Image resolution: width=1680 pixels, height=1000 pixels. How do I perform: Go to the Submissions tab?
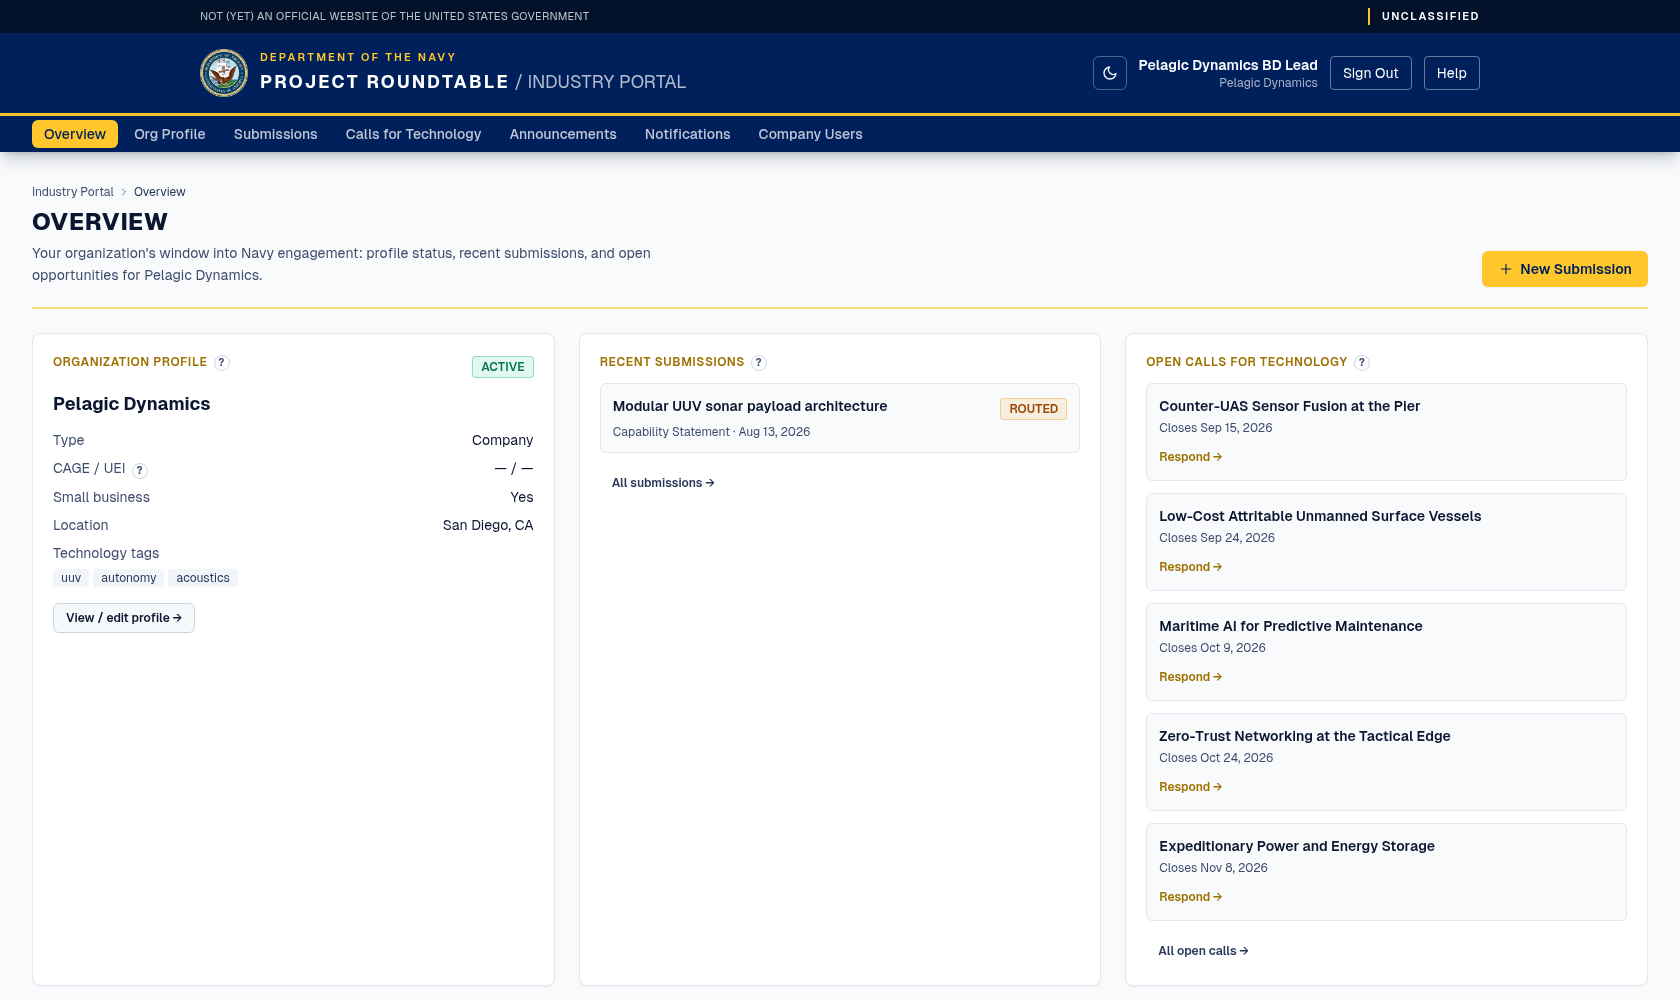tap(276, 134)
